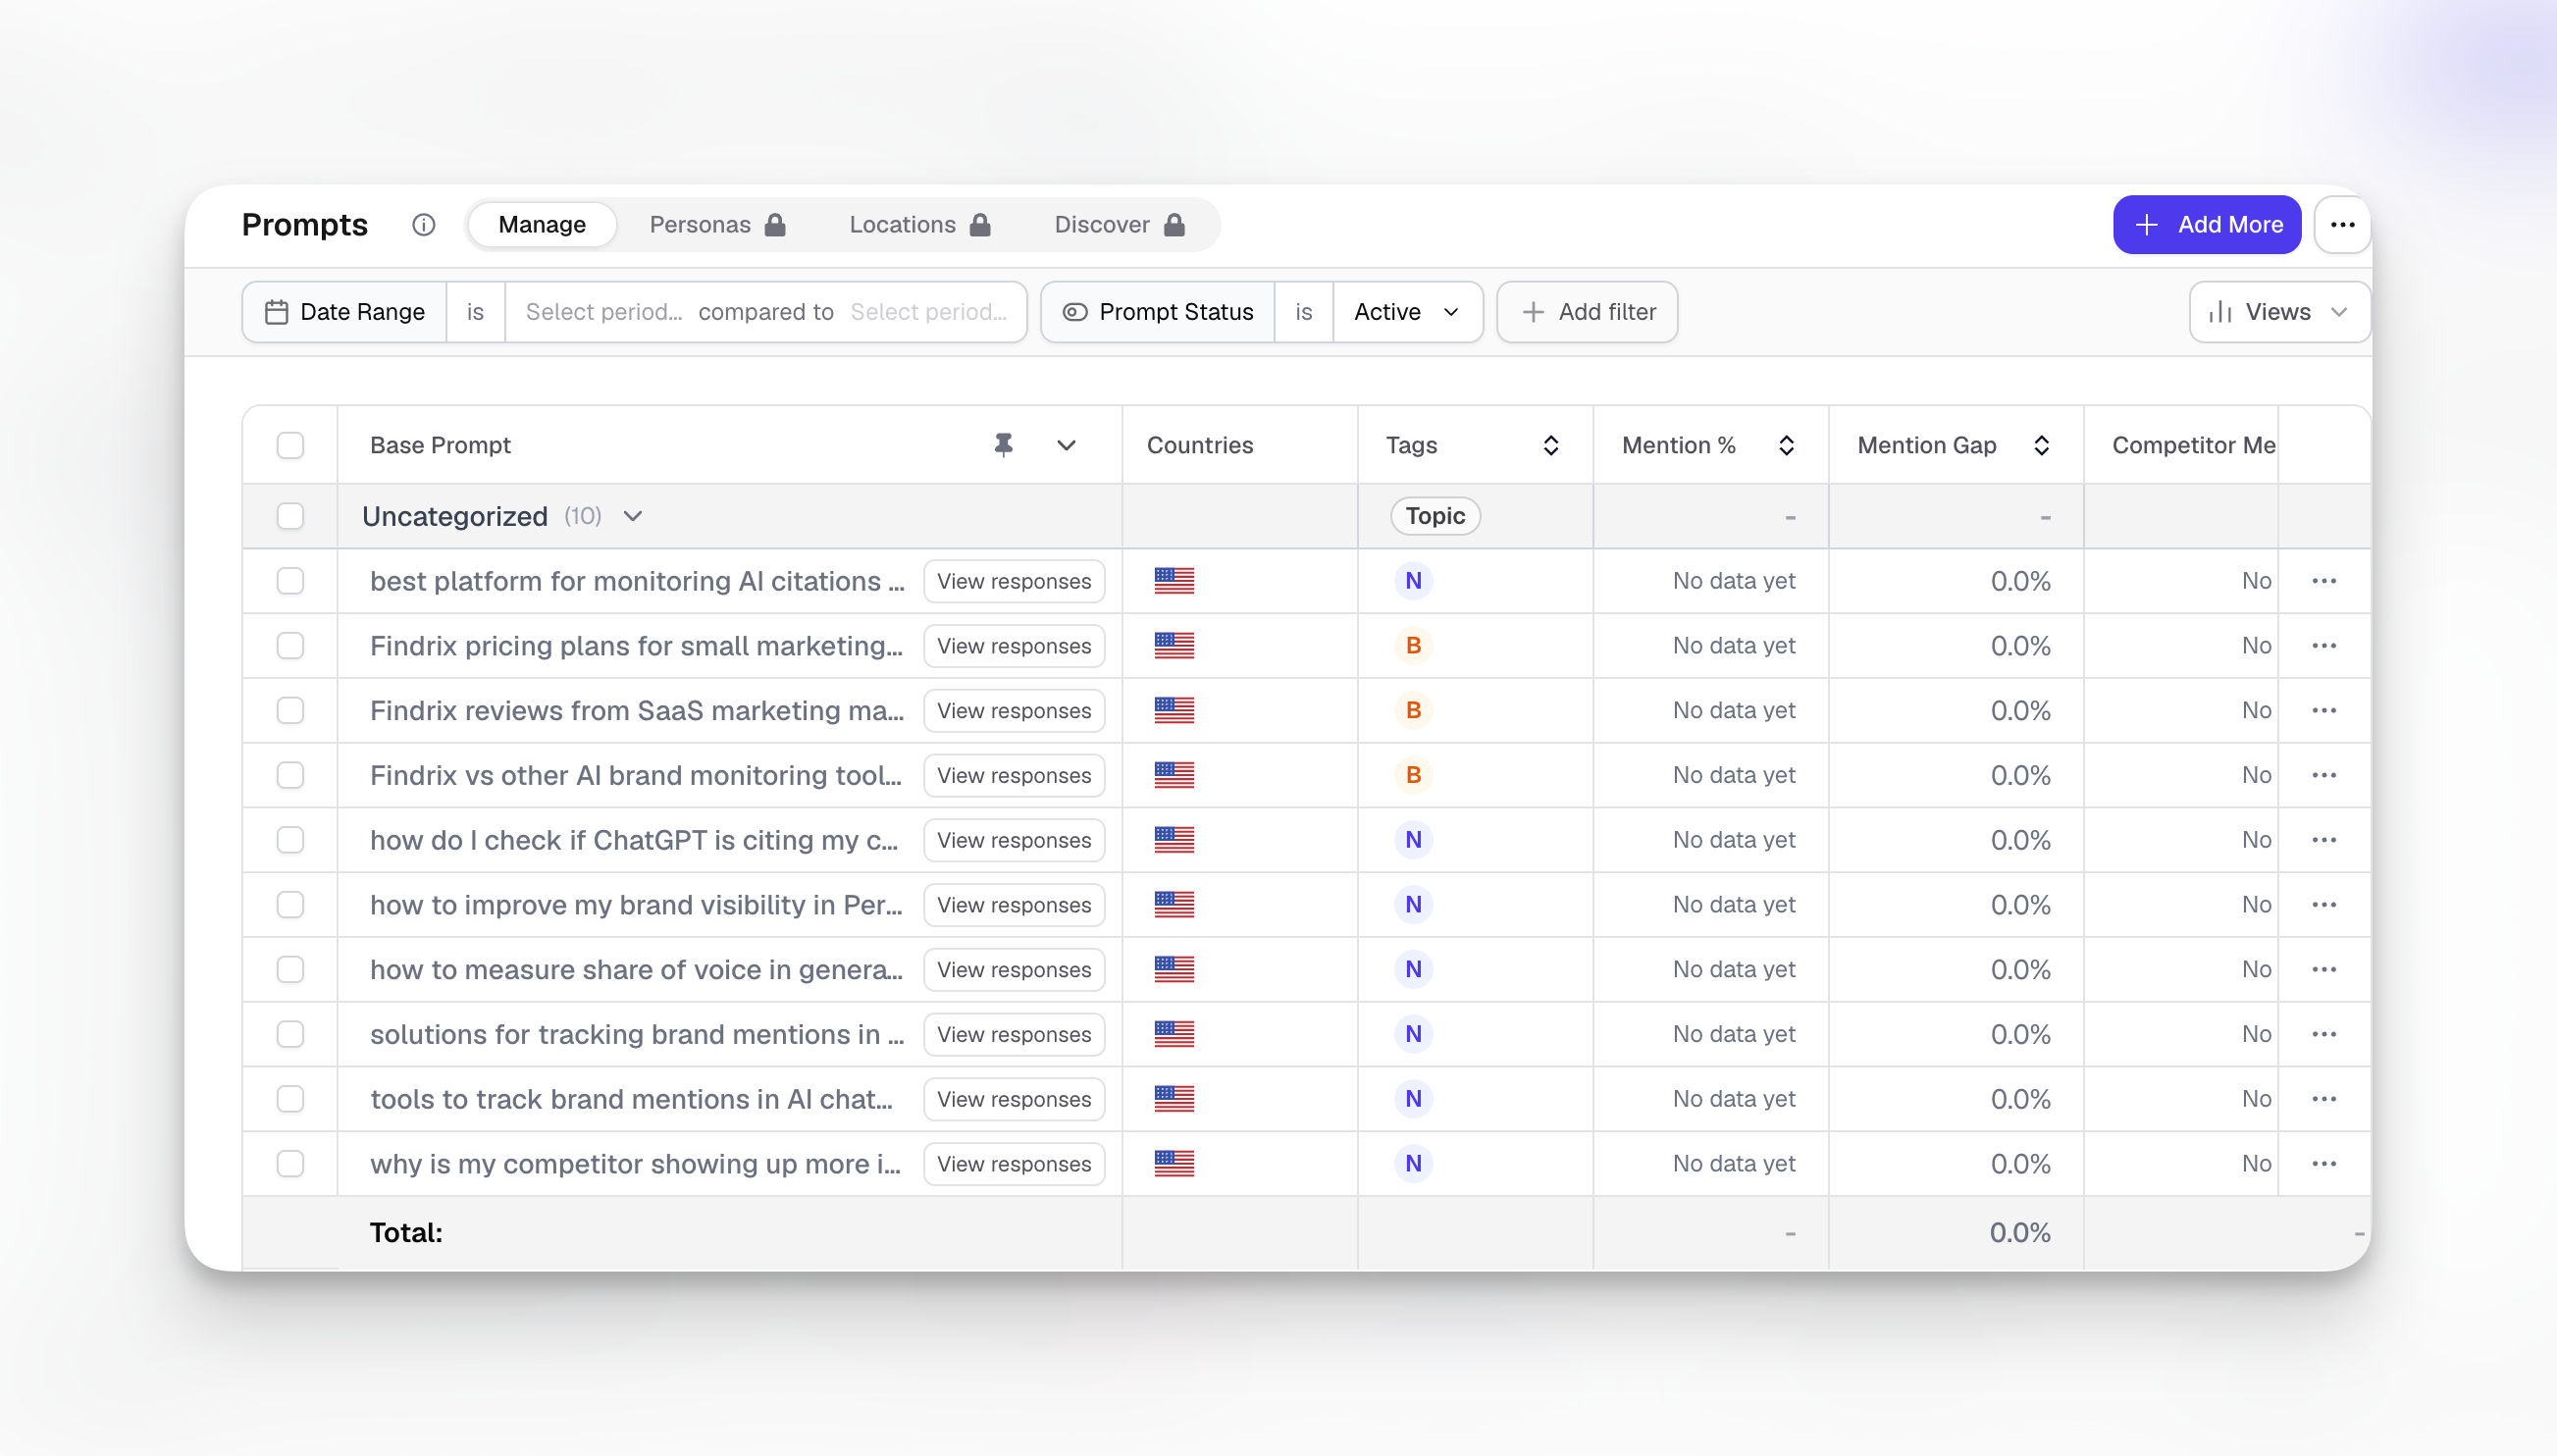Screen dimensions: 2557x1456
Task: Open row menu for Findrix pricing plans prompt
Action: 2324,646
